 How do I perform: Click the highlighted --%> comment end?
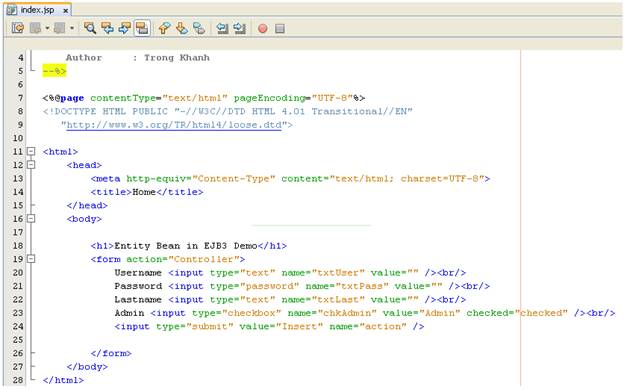pos(55,71)
